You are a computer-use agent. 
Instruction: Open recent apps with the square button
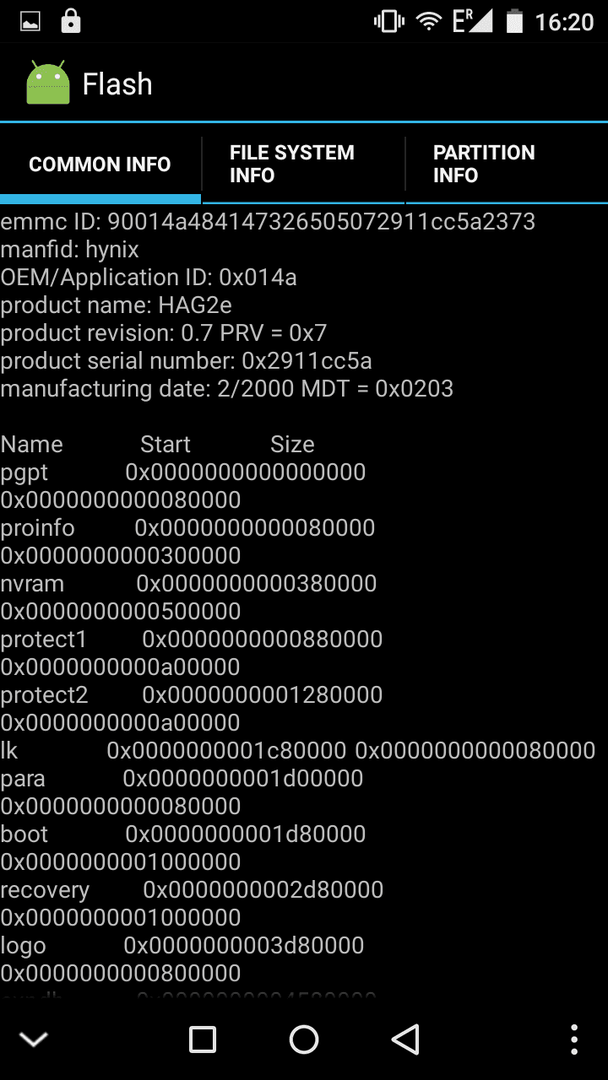[x=202, y=1039]
